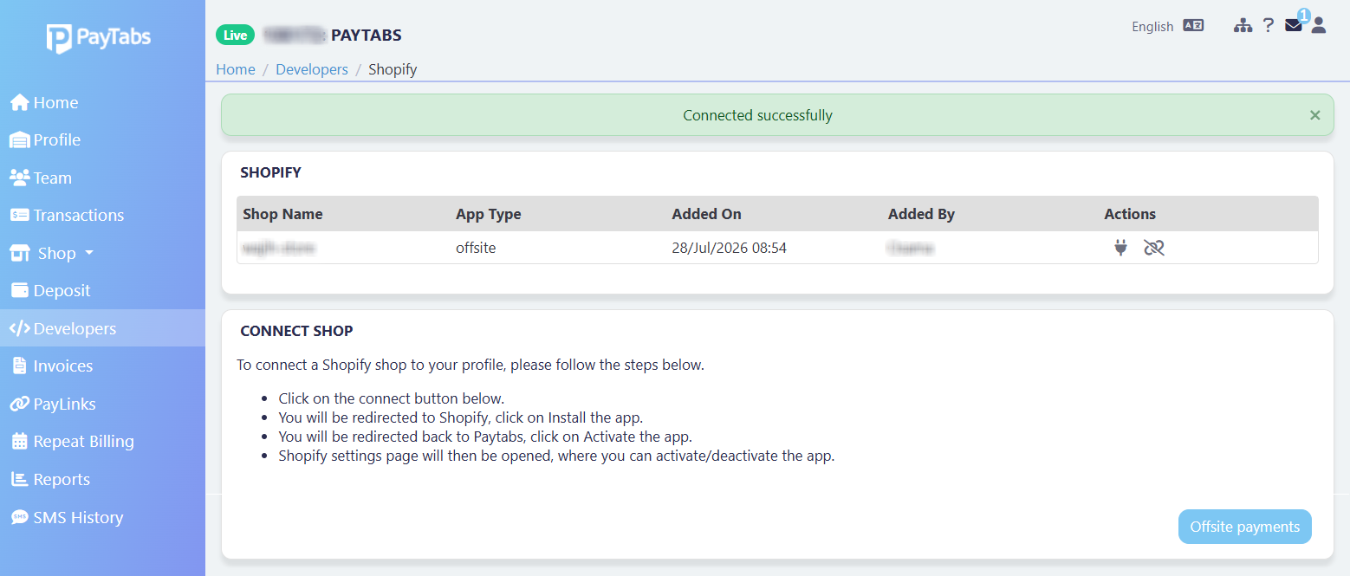Click the Profile storefront icon
Screen dimensions: 1350x576
[x=19, y=140]
